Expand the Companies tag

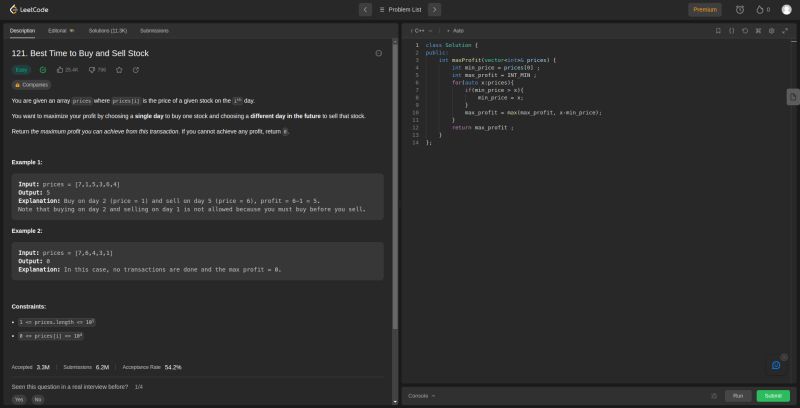click(x=31, y=85)
